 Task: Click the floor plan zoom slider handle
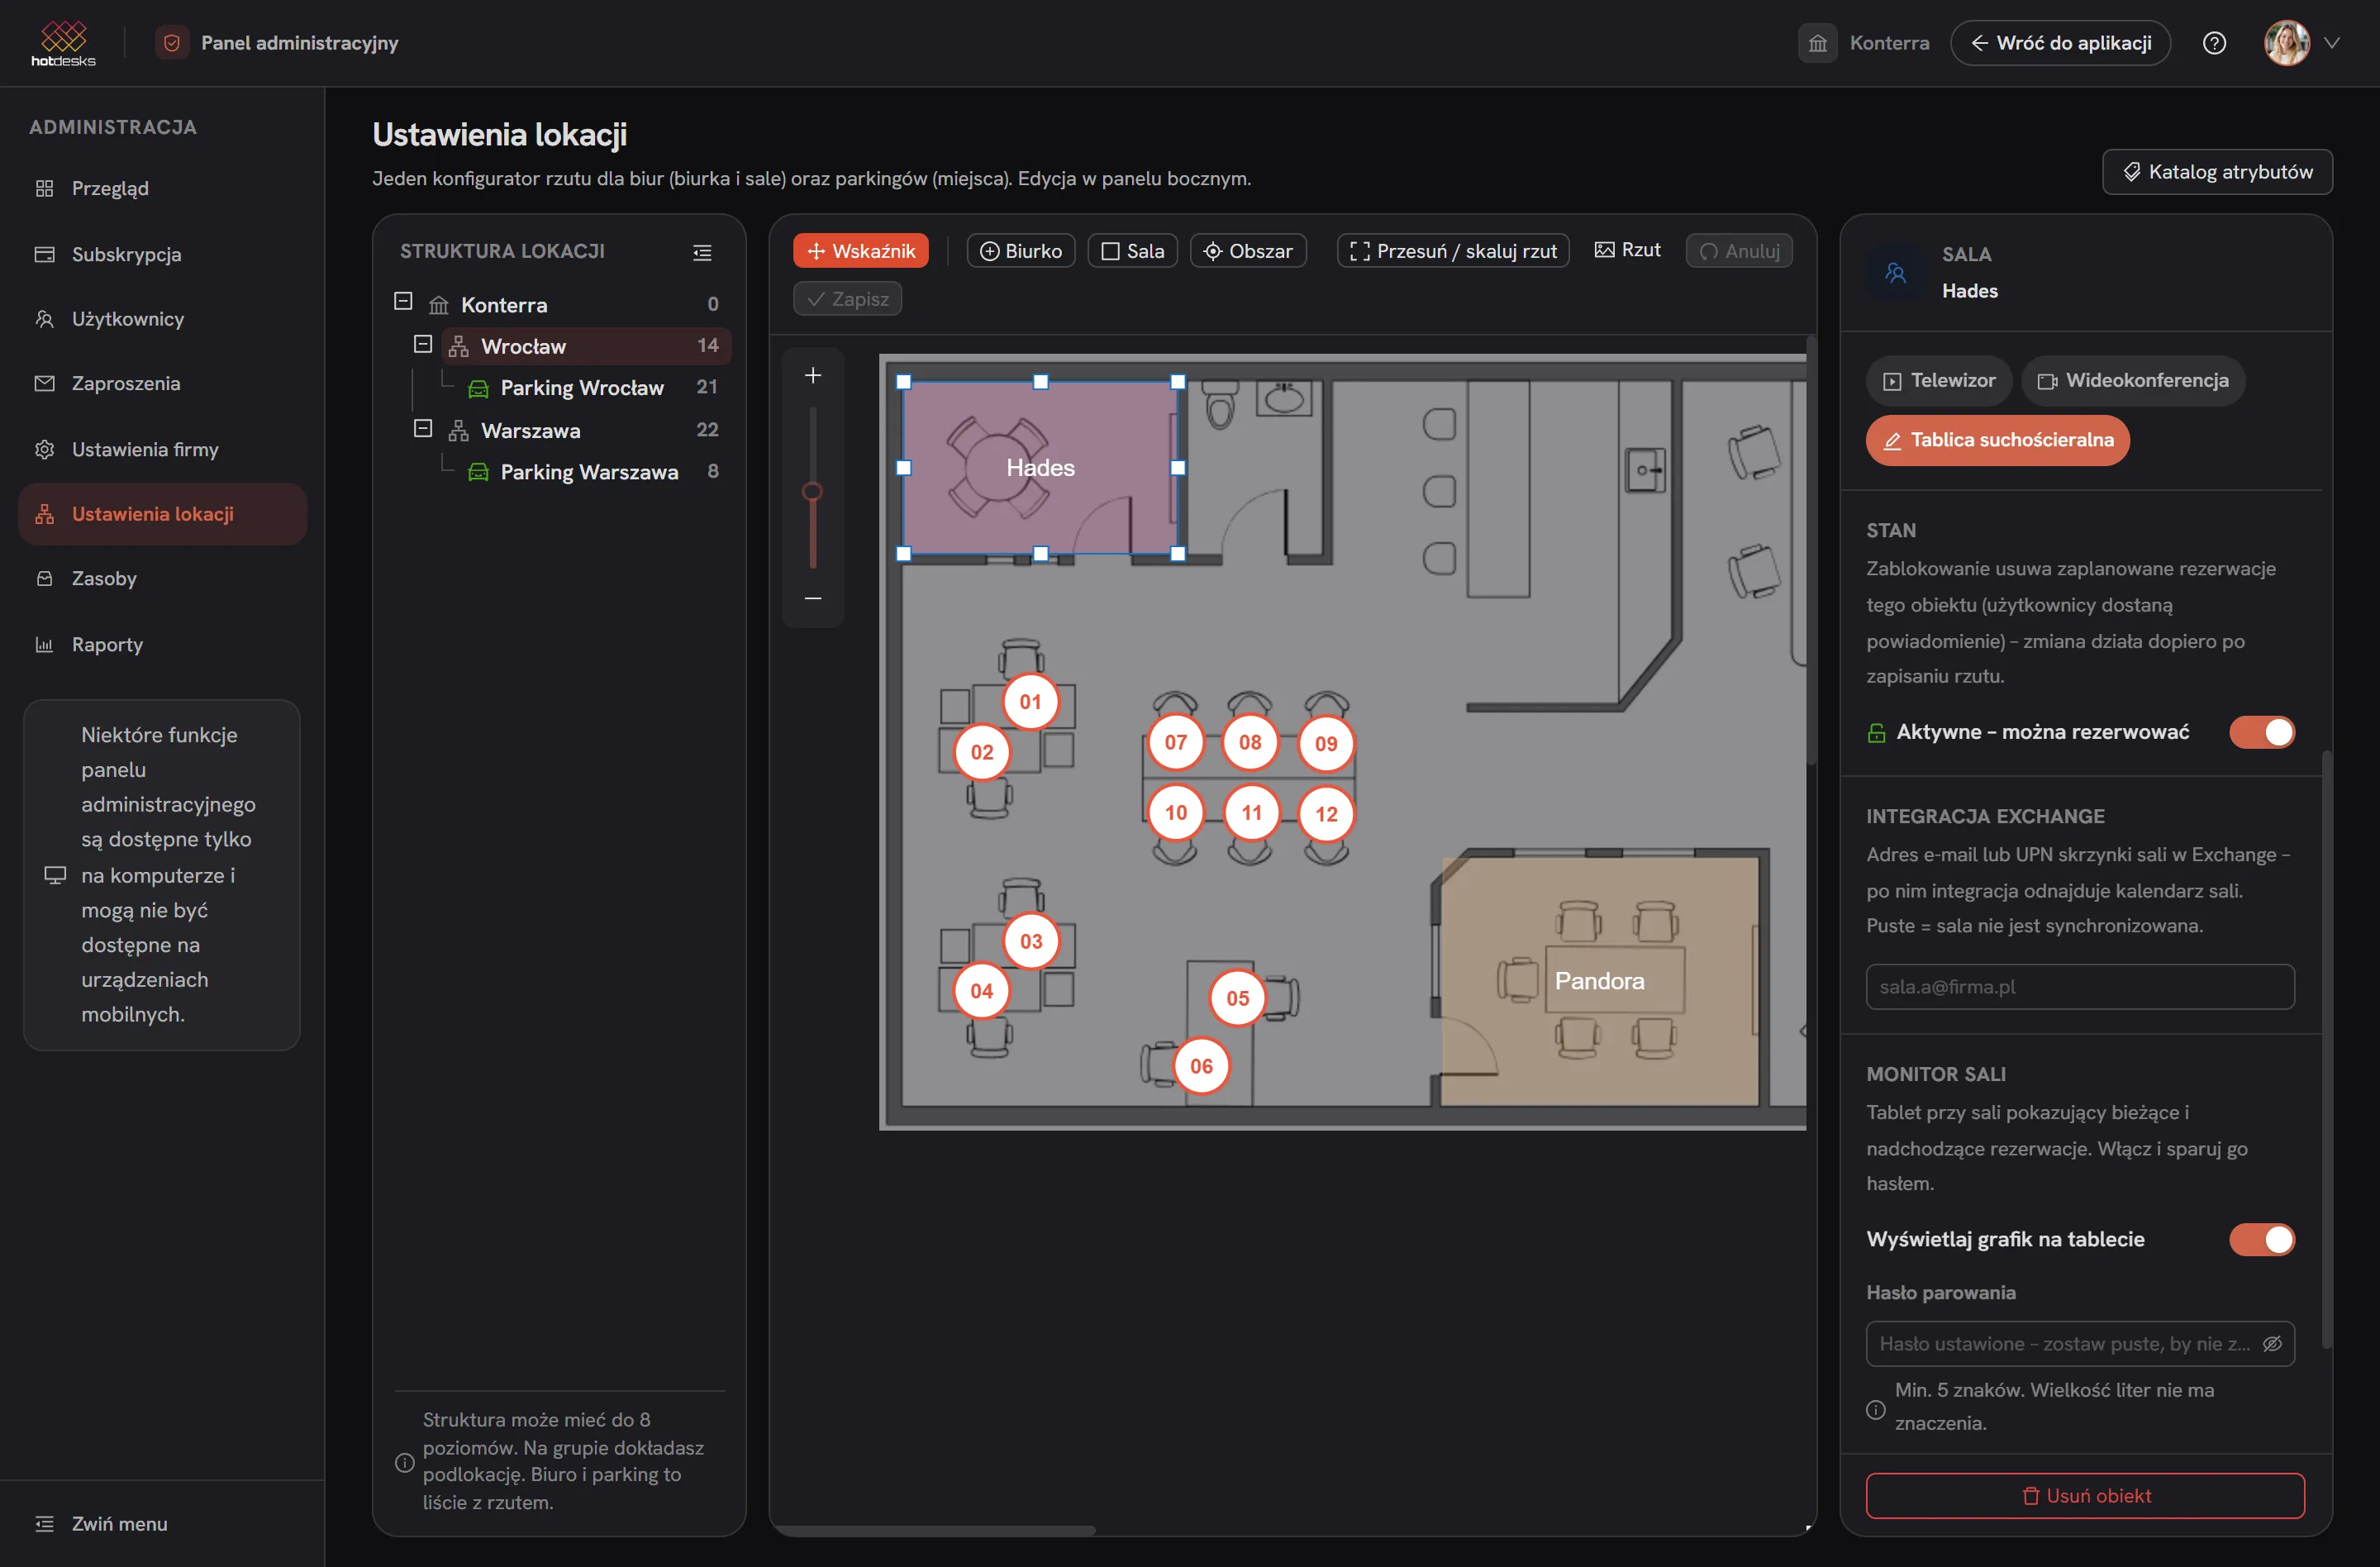coord(813,491)
